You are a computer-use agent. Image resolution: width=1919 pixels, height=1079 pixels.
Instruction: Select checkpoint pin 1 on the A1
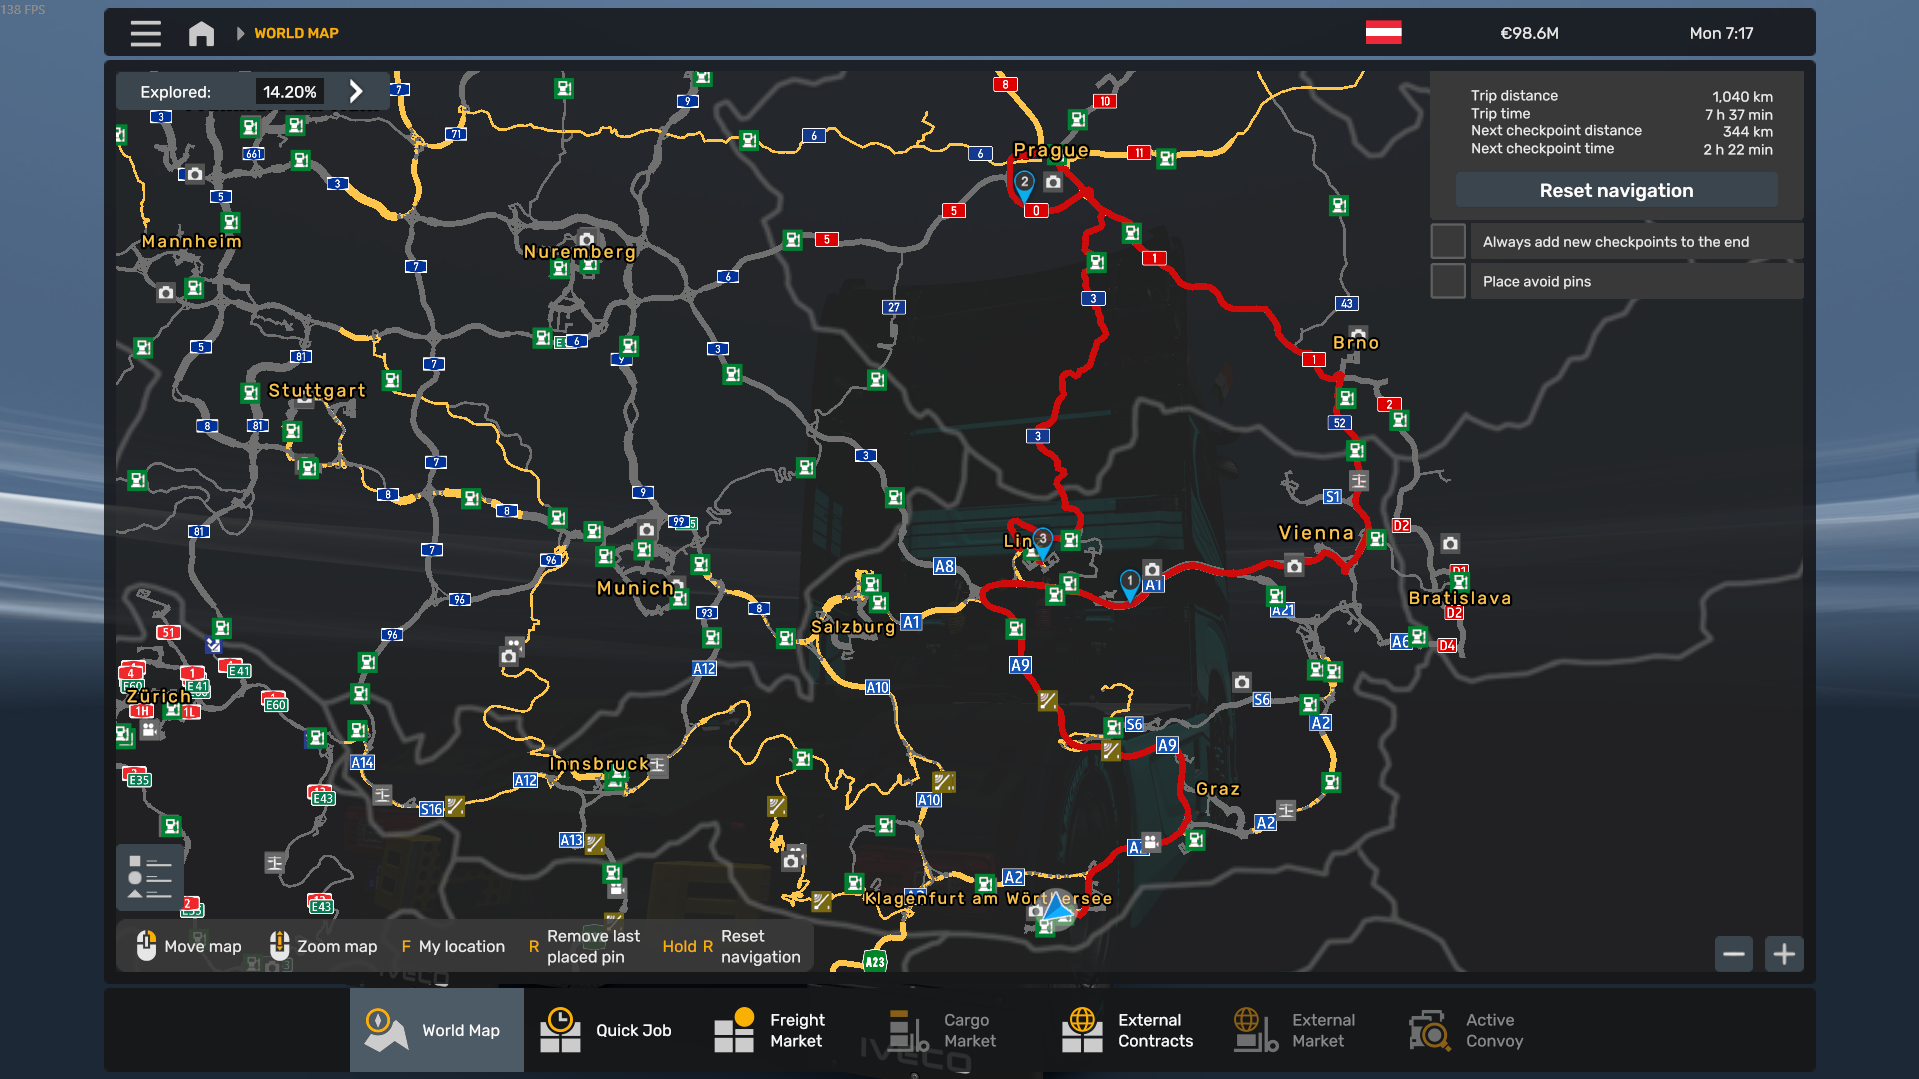pyautogui.click(x=1129, y=584)
